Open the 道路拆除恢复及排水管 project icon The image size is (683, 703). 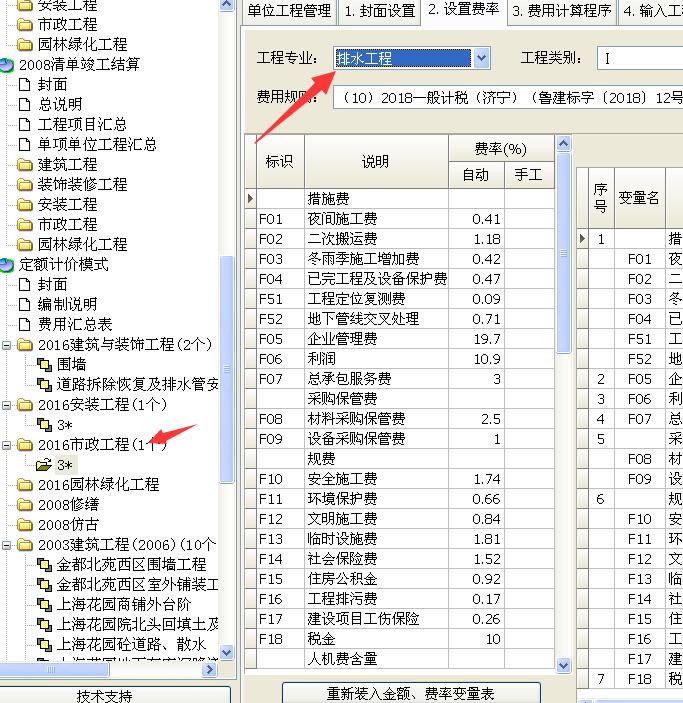click(44, 385)
